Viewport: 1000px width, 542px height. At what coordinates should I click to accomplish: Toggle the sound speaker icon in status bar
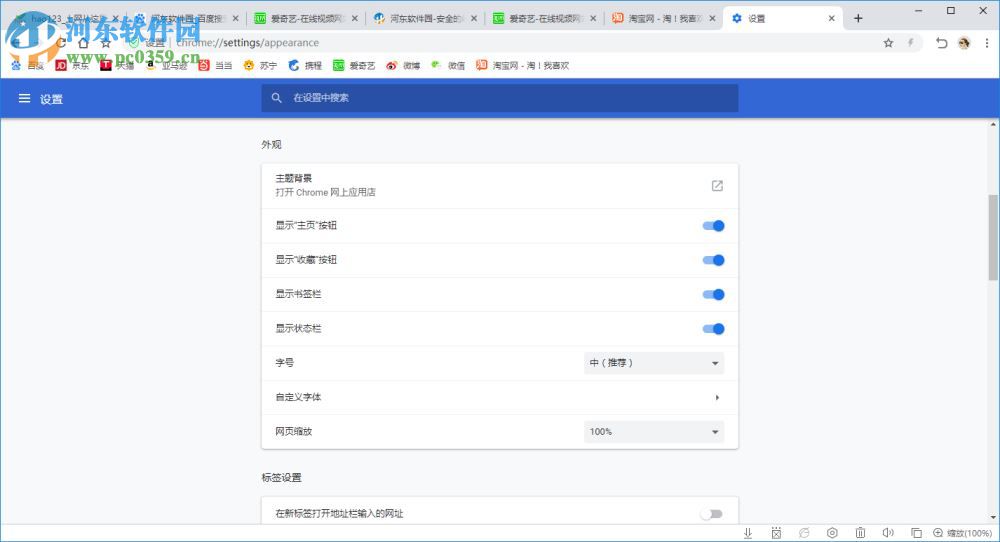[x=888, y=533]
